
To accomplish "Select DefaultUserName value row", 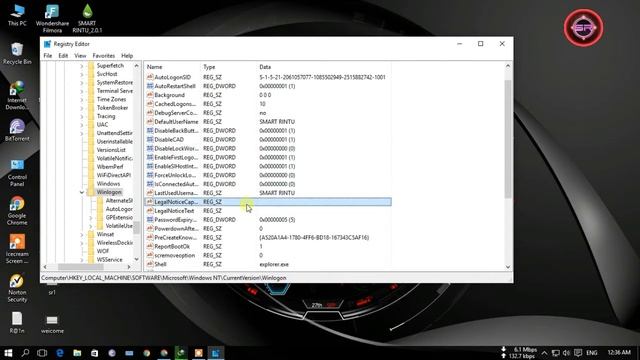I will tap(268, 122).
